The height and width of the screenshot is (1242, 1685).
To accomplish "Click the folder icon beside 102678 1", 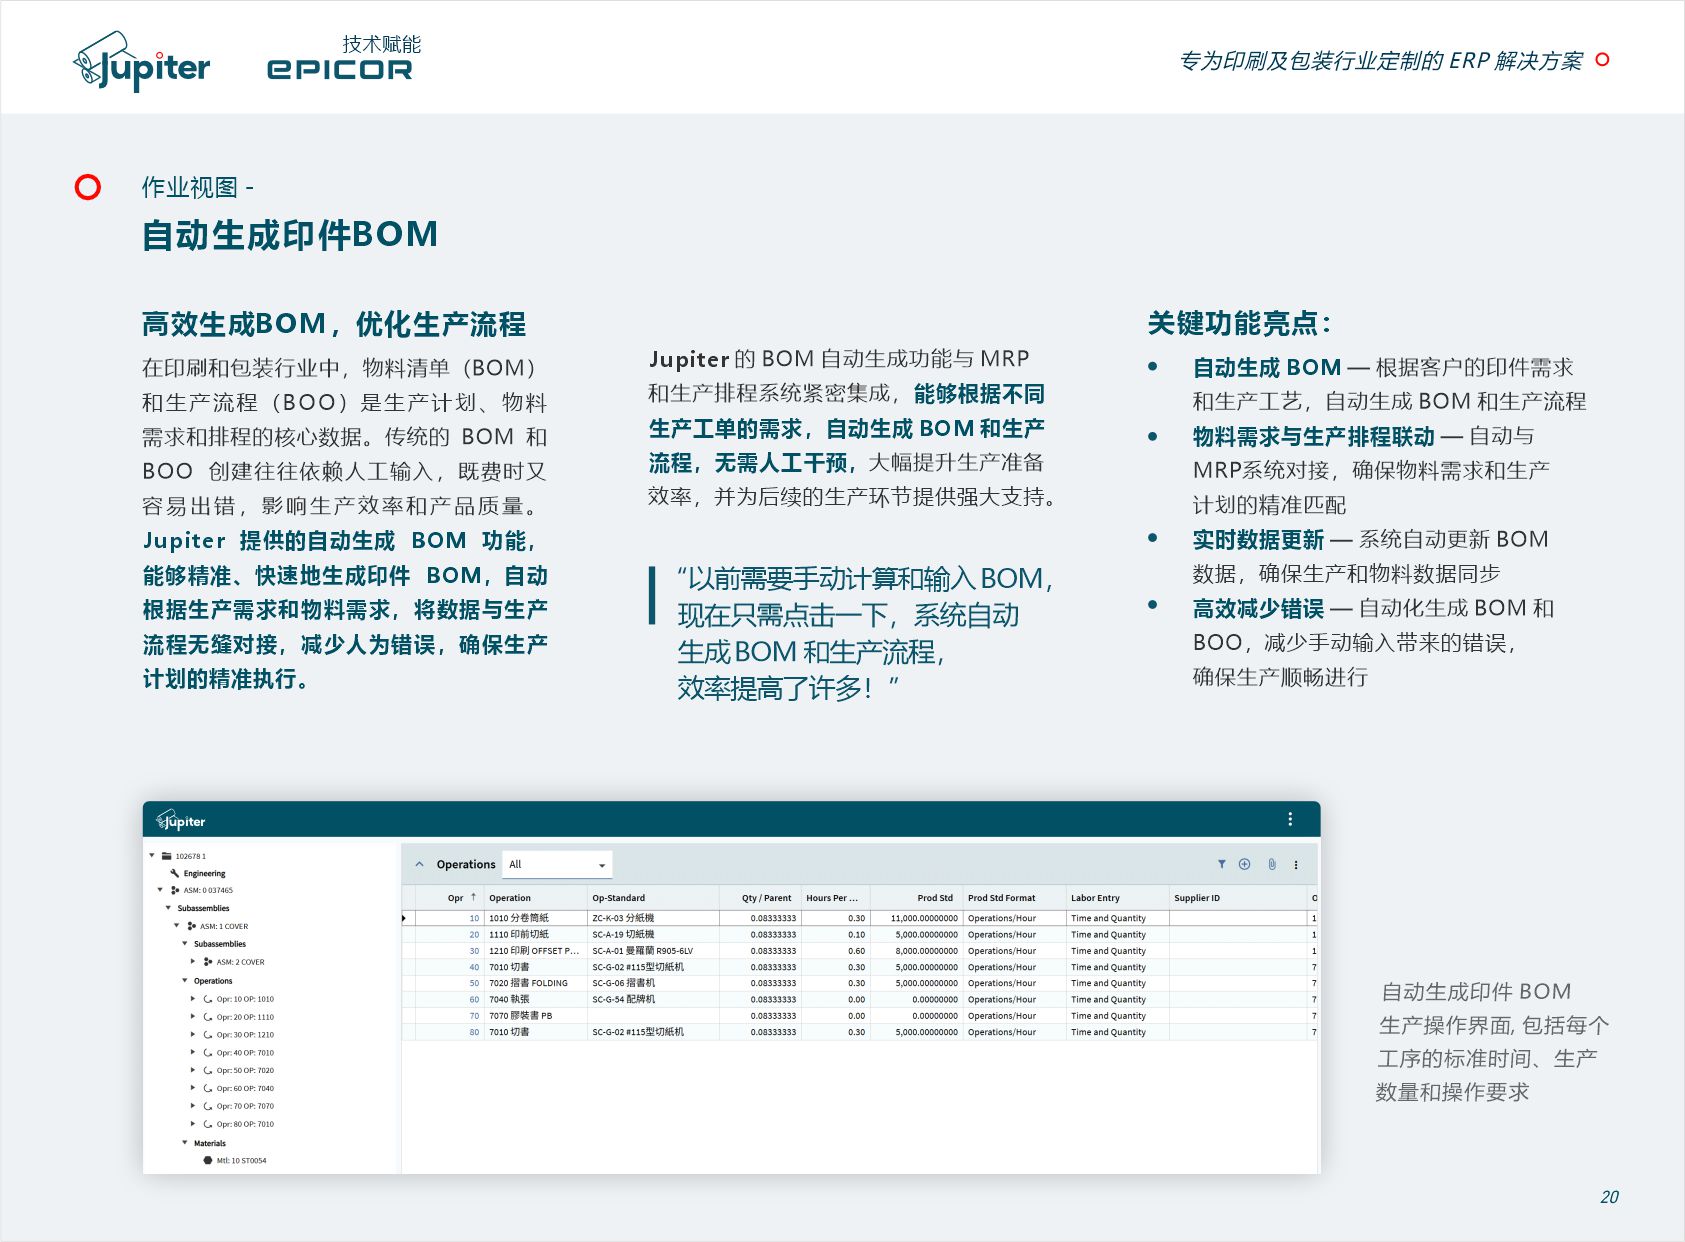I will point(167,856).
